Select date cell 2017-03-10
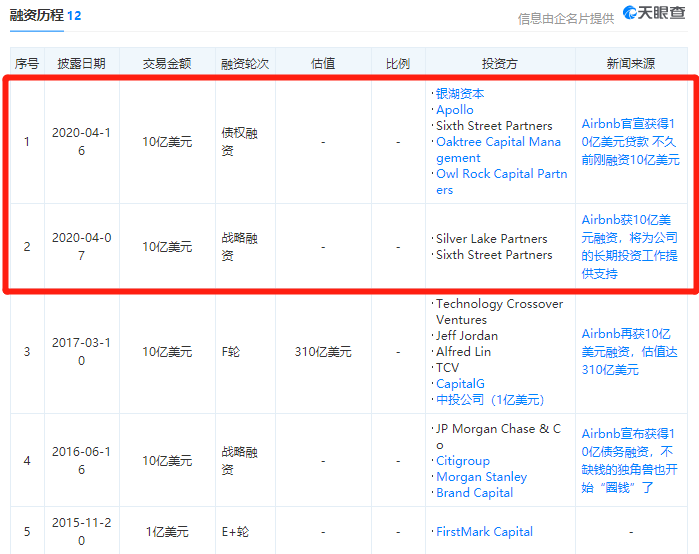This screenshot has height=554, width=699. [x=82, y=352]
